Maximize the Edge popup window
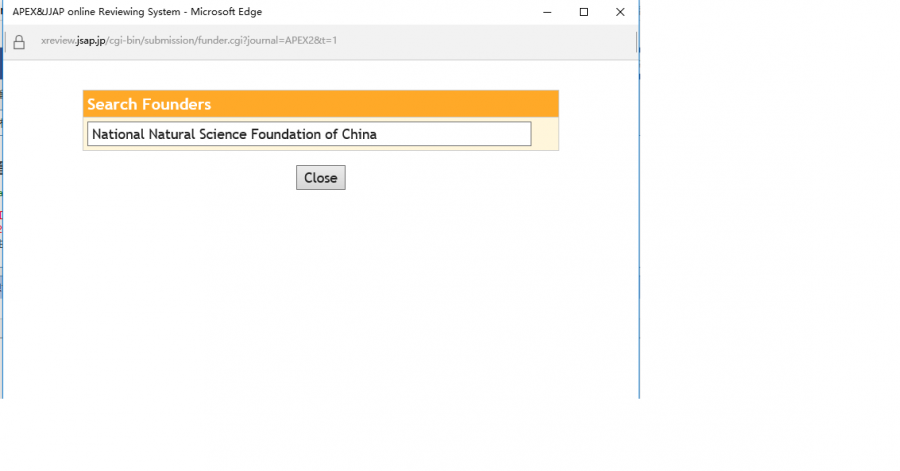 coord(584,12)
